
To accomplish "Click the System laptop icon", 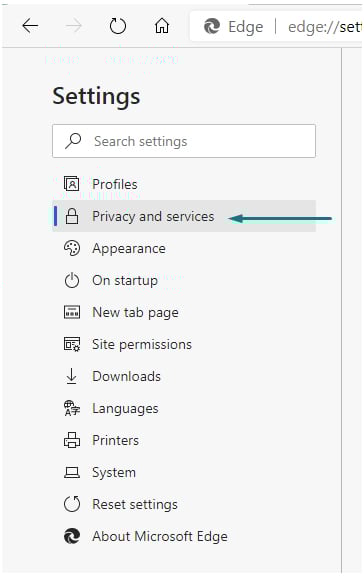I will click(72, 472).
